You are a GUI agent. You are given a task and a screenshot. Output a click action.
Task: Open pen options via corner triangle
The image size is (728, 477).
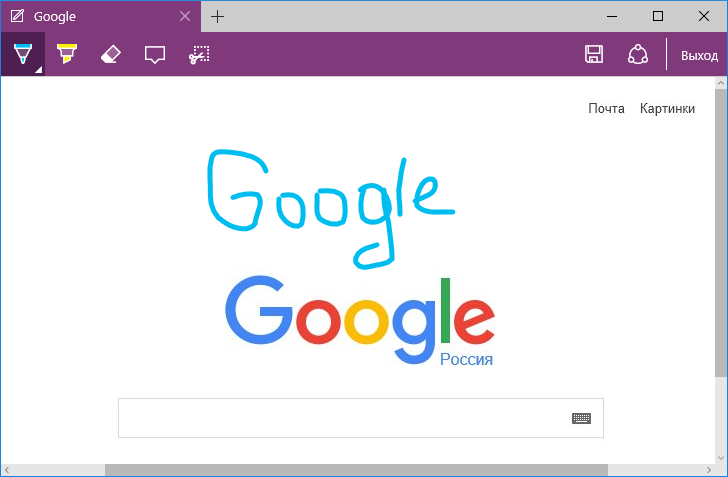[39, 70]
